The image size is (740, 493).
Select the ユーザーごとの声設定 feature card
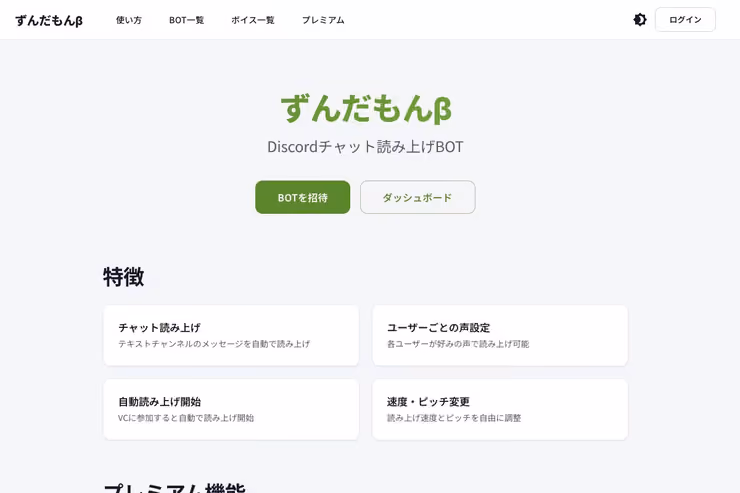[500, 335]
